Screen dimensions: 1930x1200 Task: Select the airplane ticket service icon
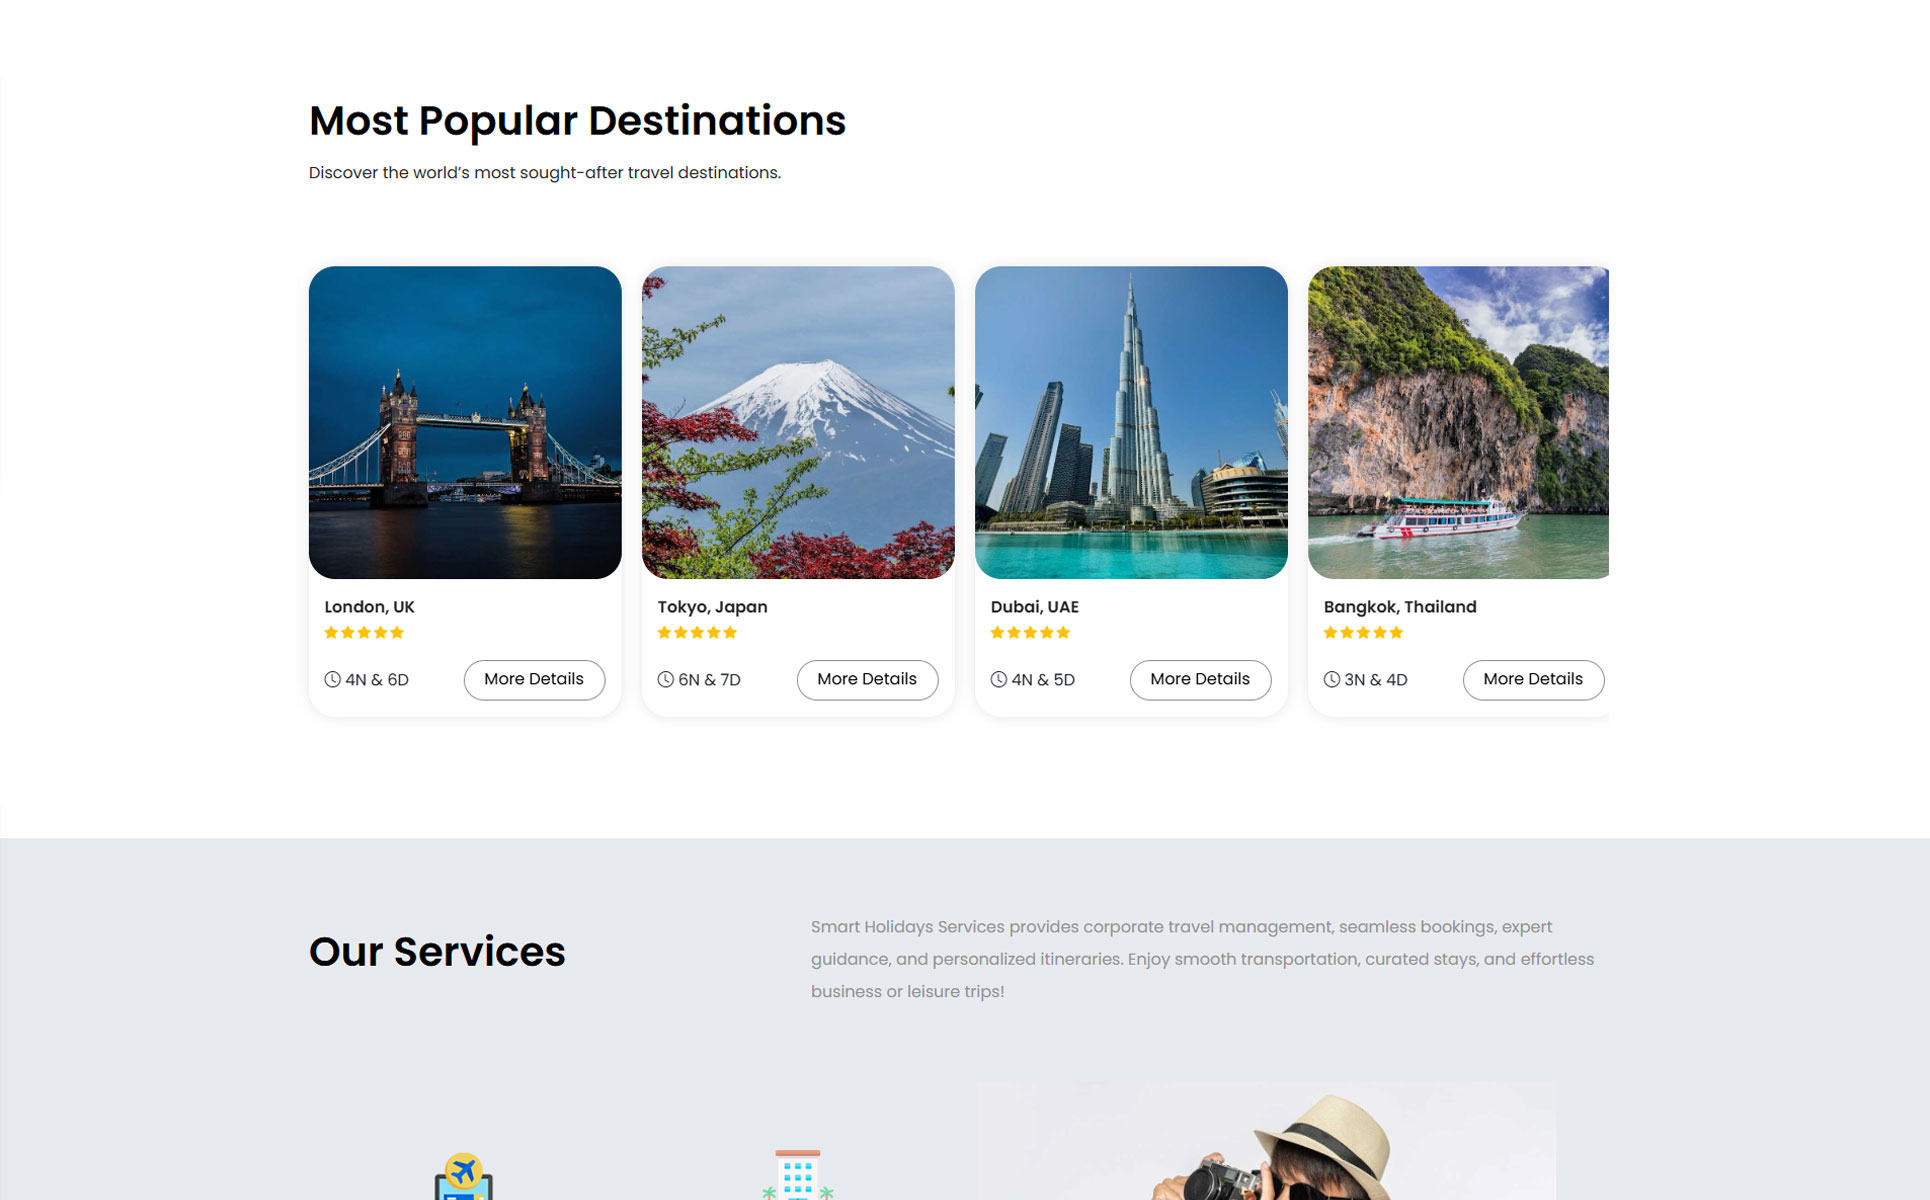pyautogui.click(x=463, y=1177)
